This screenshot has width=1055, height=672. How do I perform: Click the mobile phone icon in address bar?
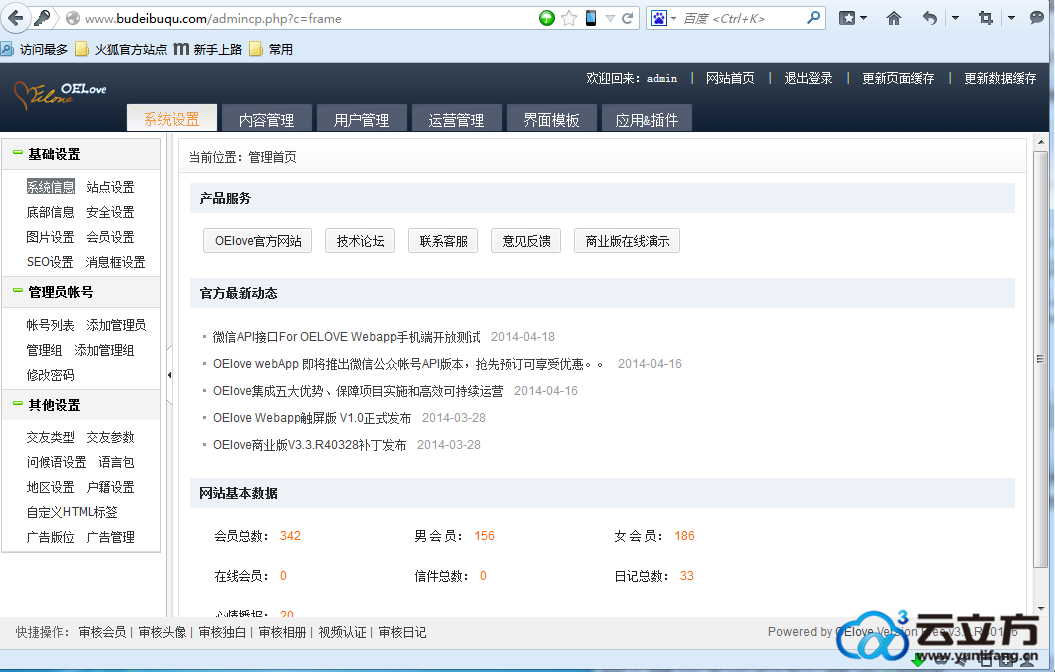pos(591,18)
